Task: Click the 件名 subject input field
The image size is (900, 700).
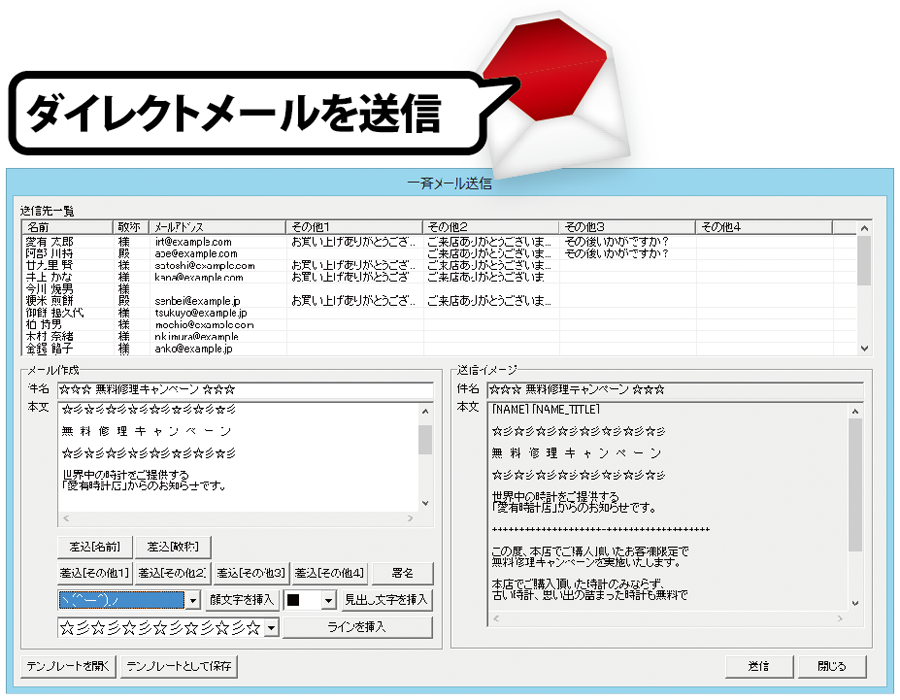Action: (245, 389)
